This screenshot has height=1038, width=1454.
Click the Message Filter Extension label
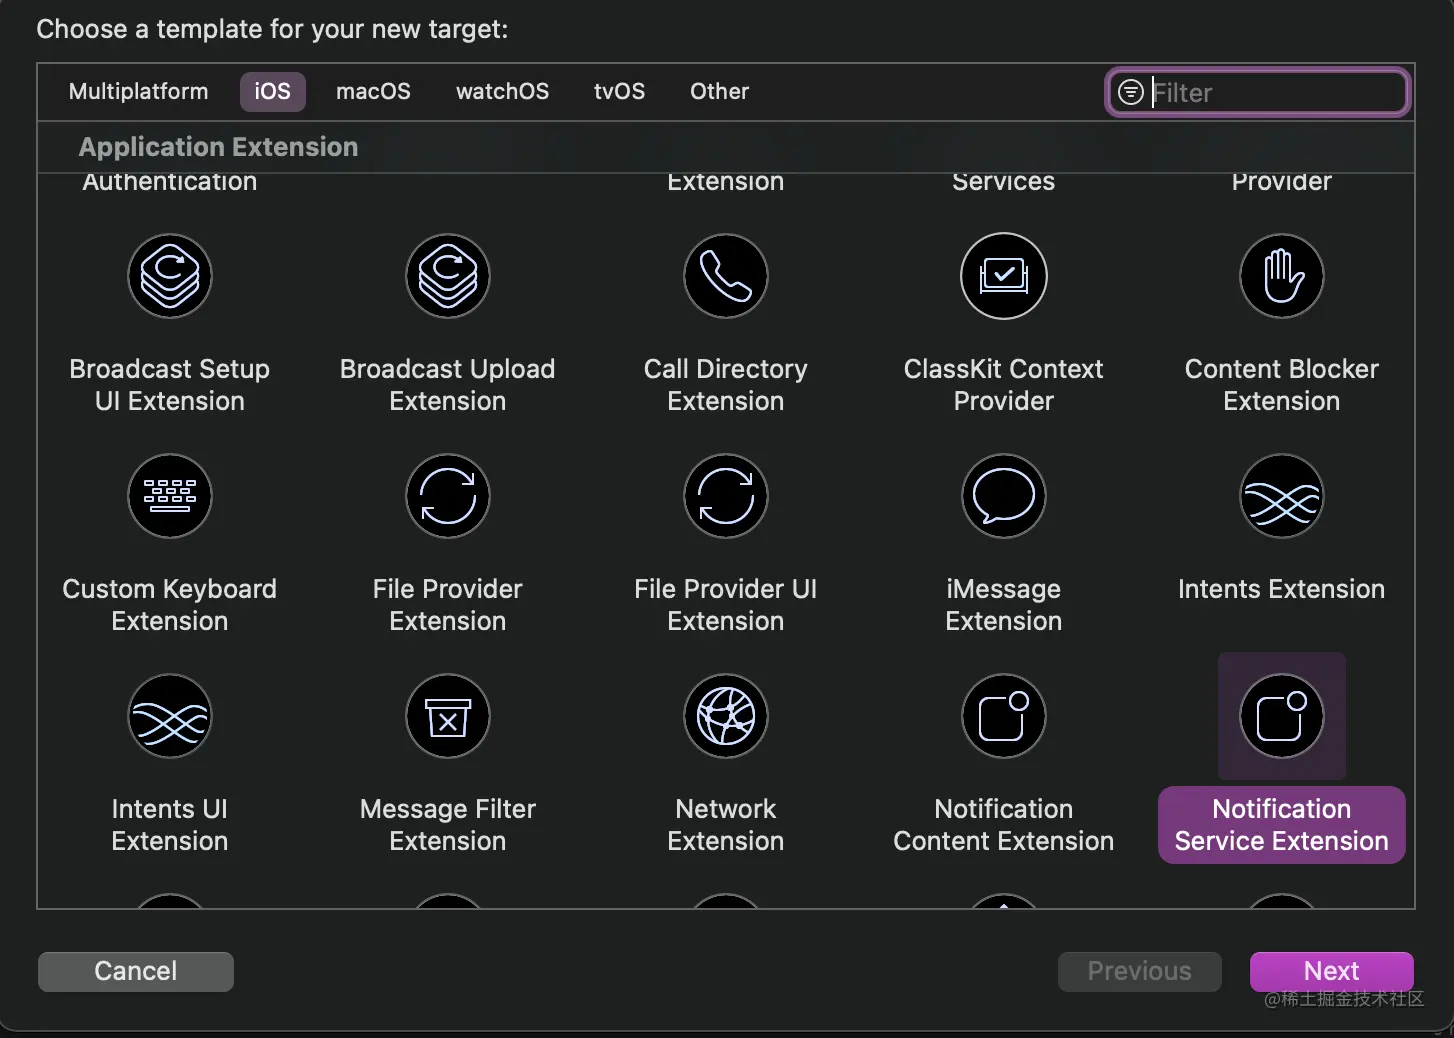point(448,825)
